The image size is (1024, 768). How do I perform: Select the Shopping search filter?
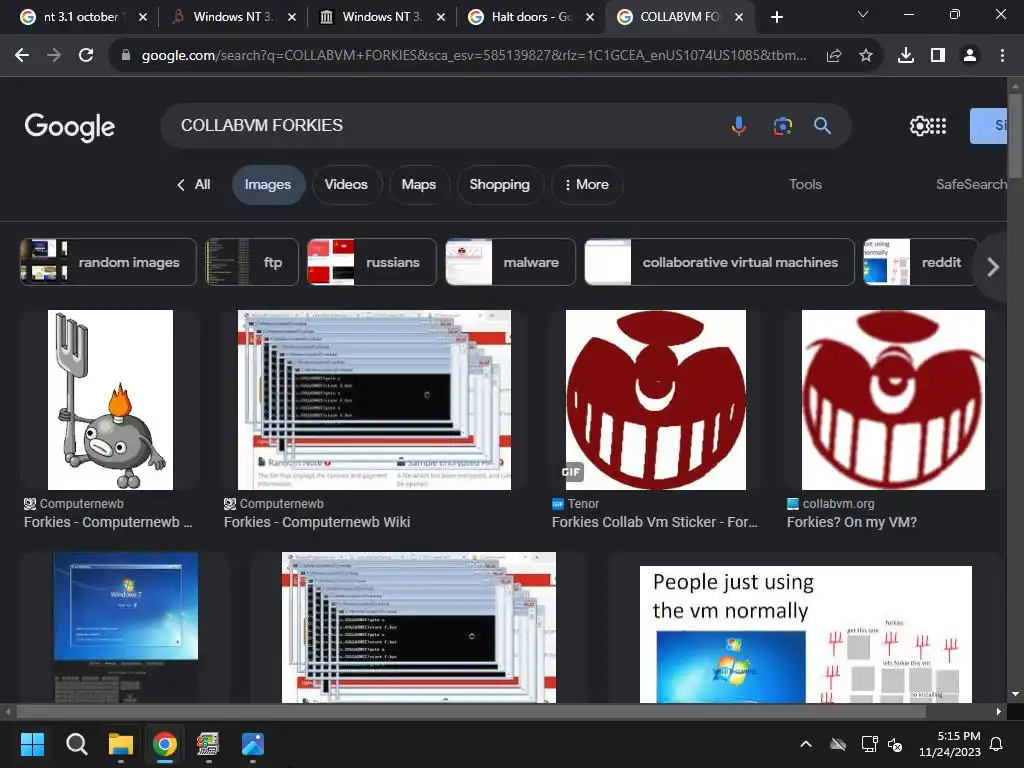coord(500,185)
